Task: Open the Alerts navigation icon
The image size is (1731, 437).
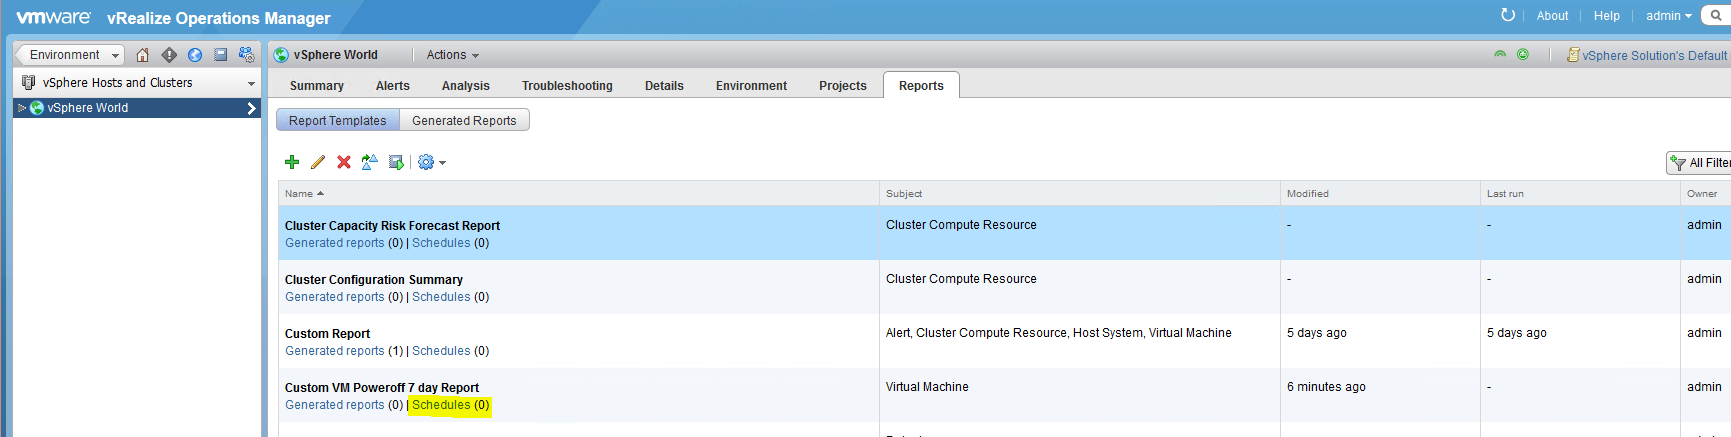Action: pyautogui.click(x=169, y=55)
